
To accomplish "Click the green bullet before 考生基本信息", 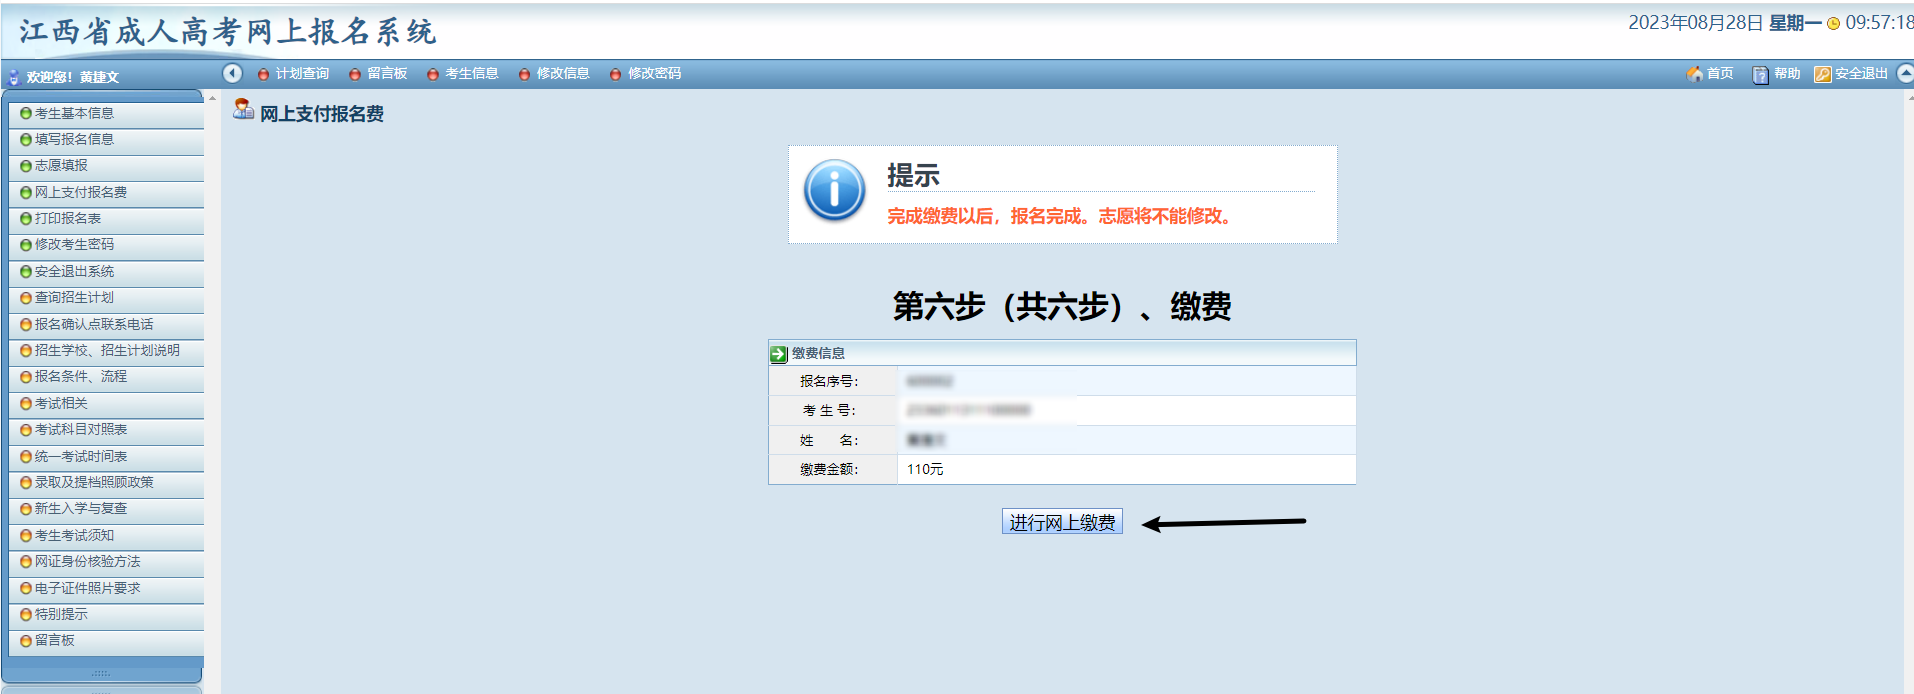I will click(26, 113).
